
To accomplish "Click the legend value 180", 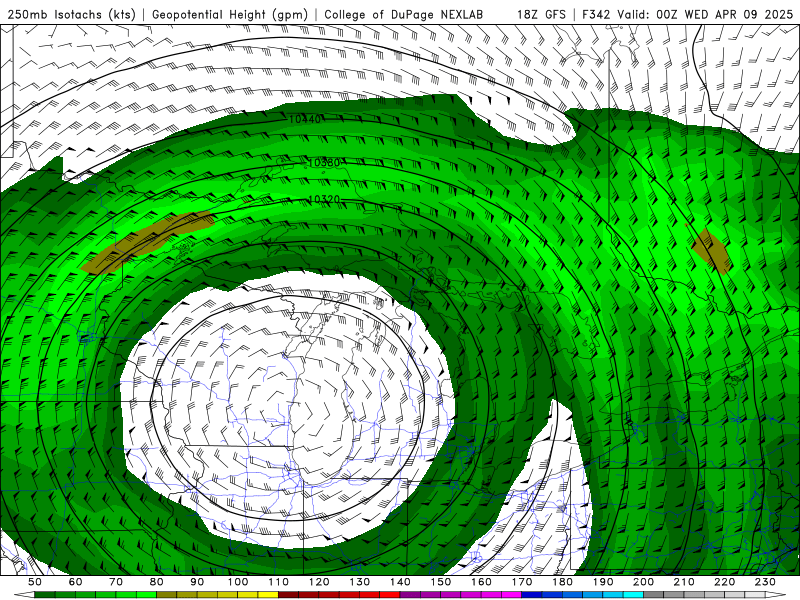I will point(562,582).
